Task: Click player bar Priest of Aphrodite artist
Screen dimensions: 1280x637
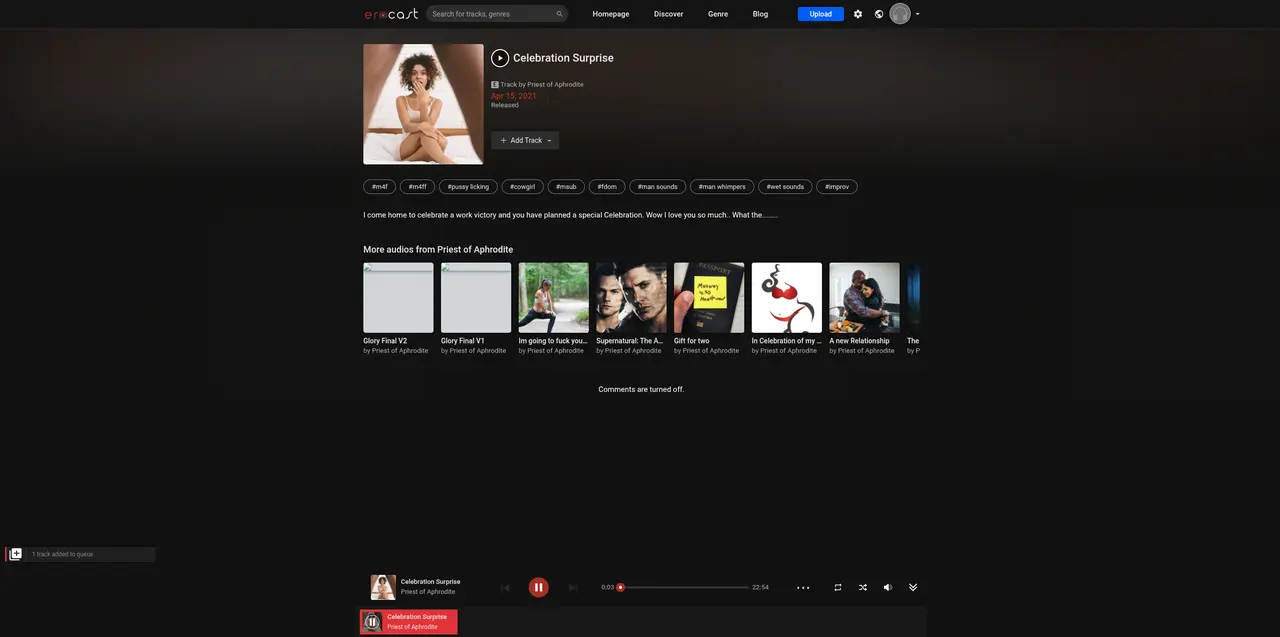Action: (428, 592)
